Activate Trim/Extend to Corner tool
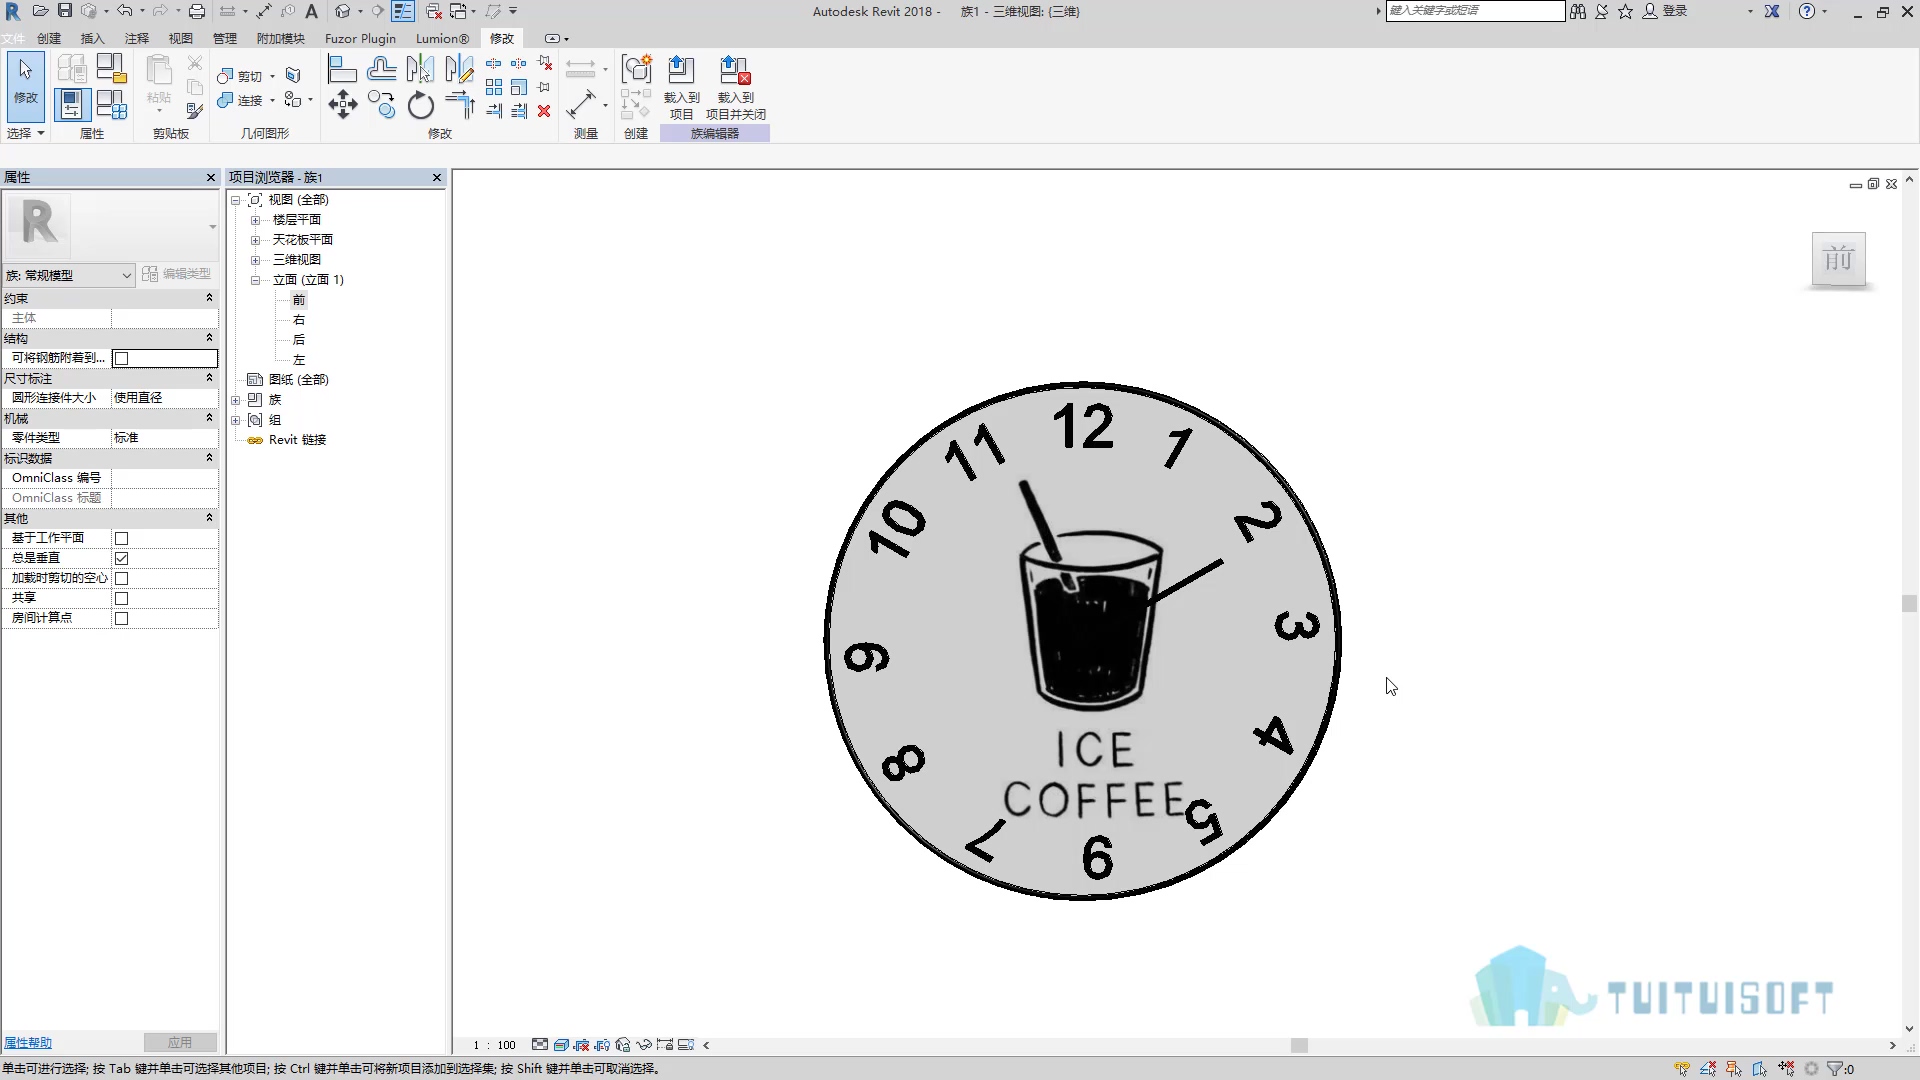 tap(460, 104)
